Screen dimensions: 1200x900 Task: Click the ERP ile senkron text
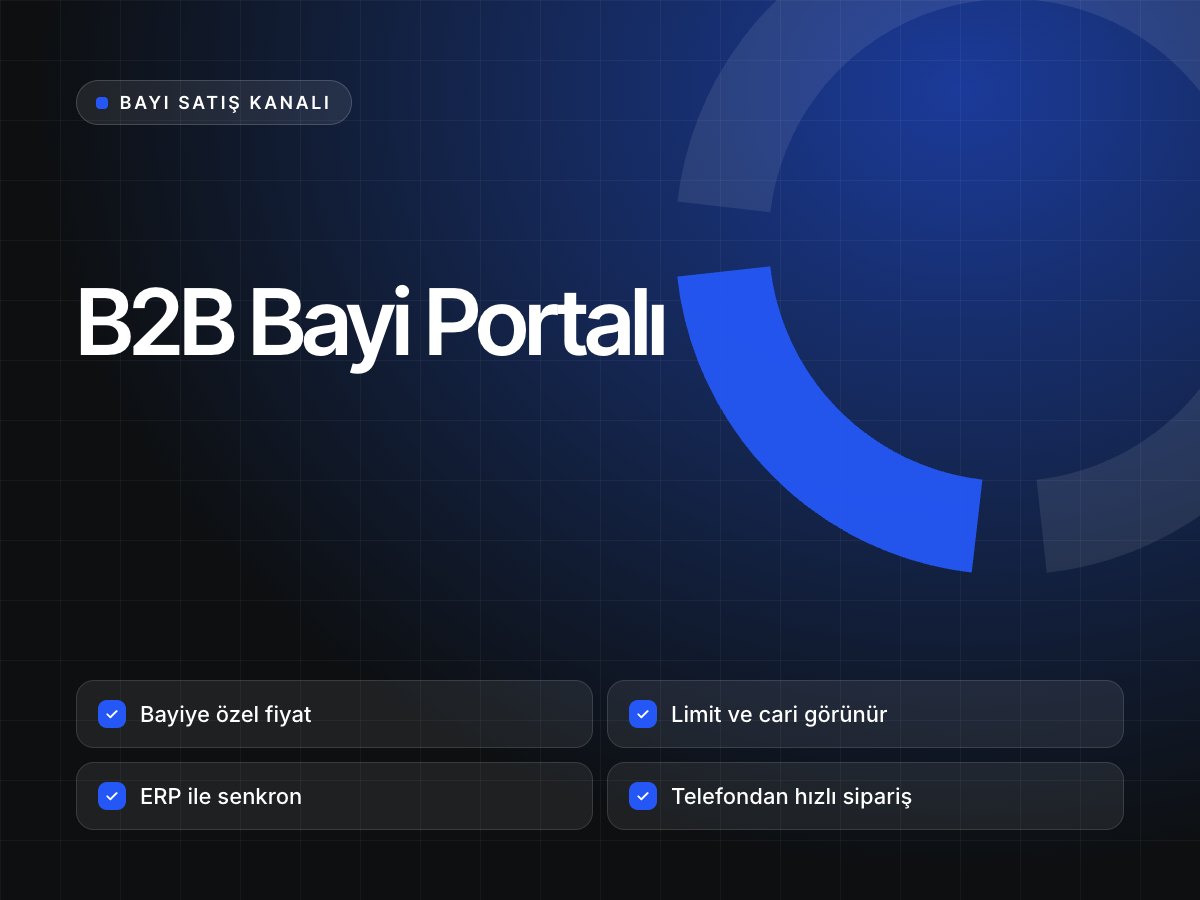(x=221, y=797)
